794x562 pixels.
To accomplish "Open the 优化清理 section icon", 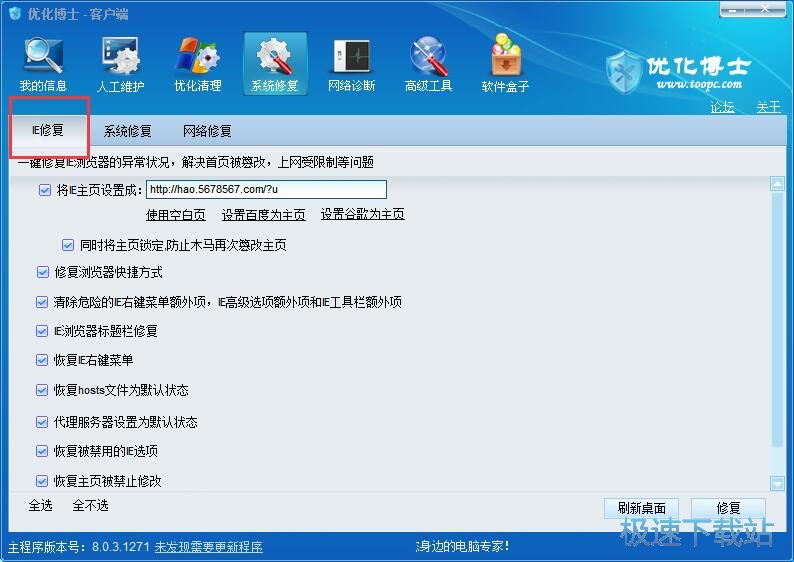I will click(x=197, y=63).
